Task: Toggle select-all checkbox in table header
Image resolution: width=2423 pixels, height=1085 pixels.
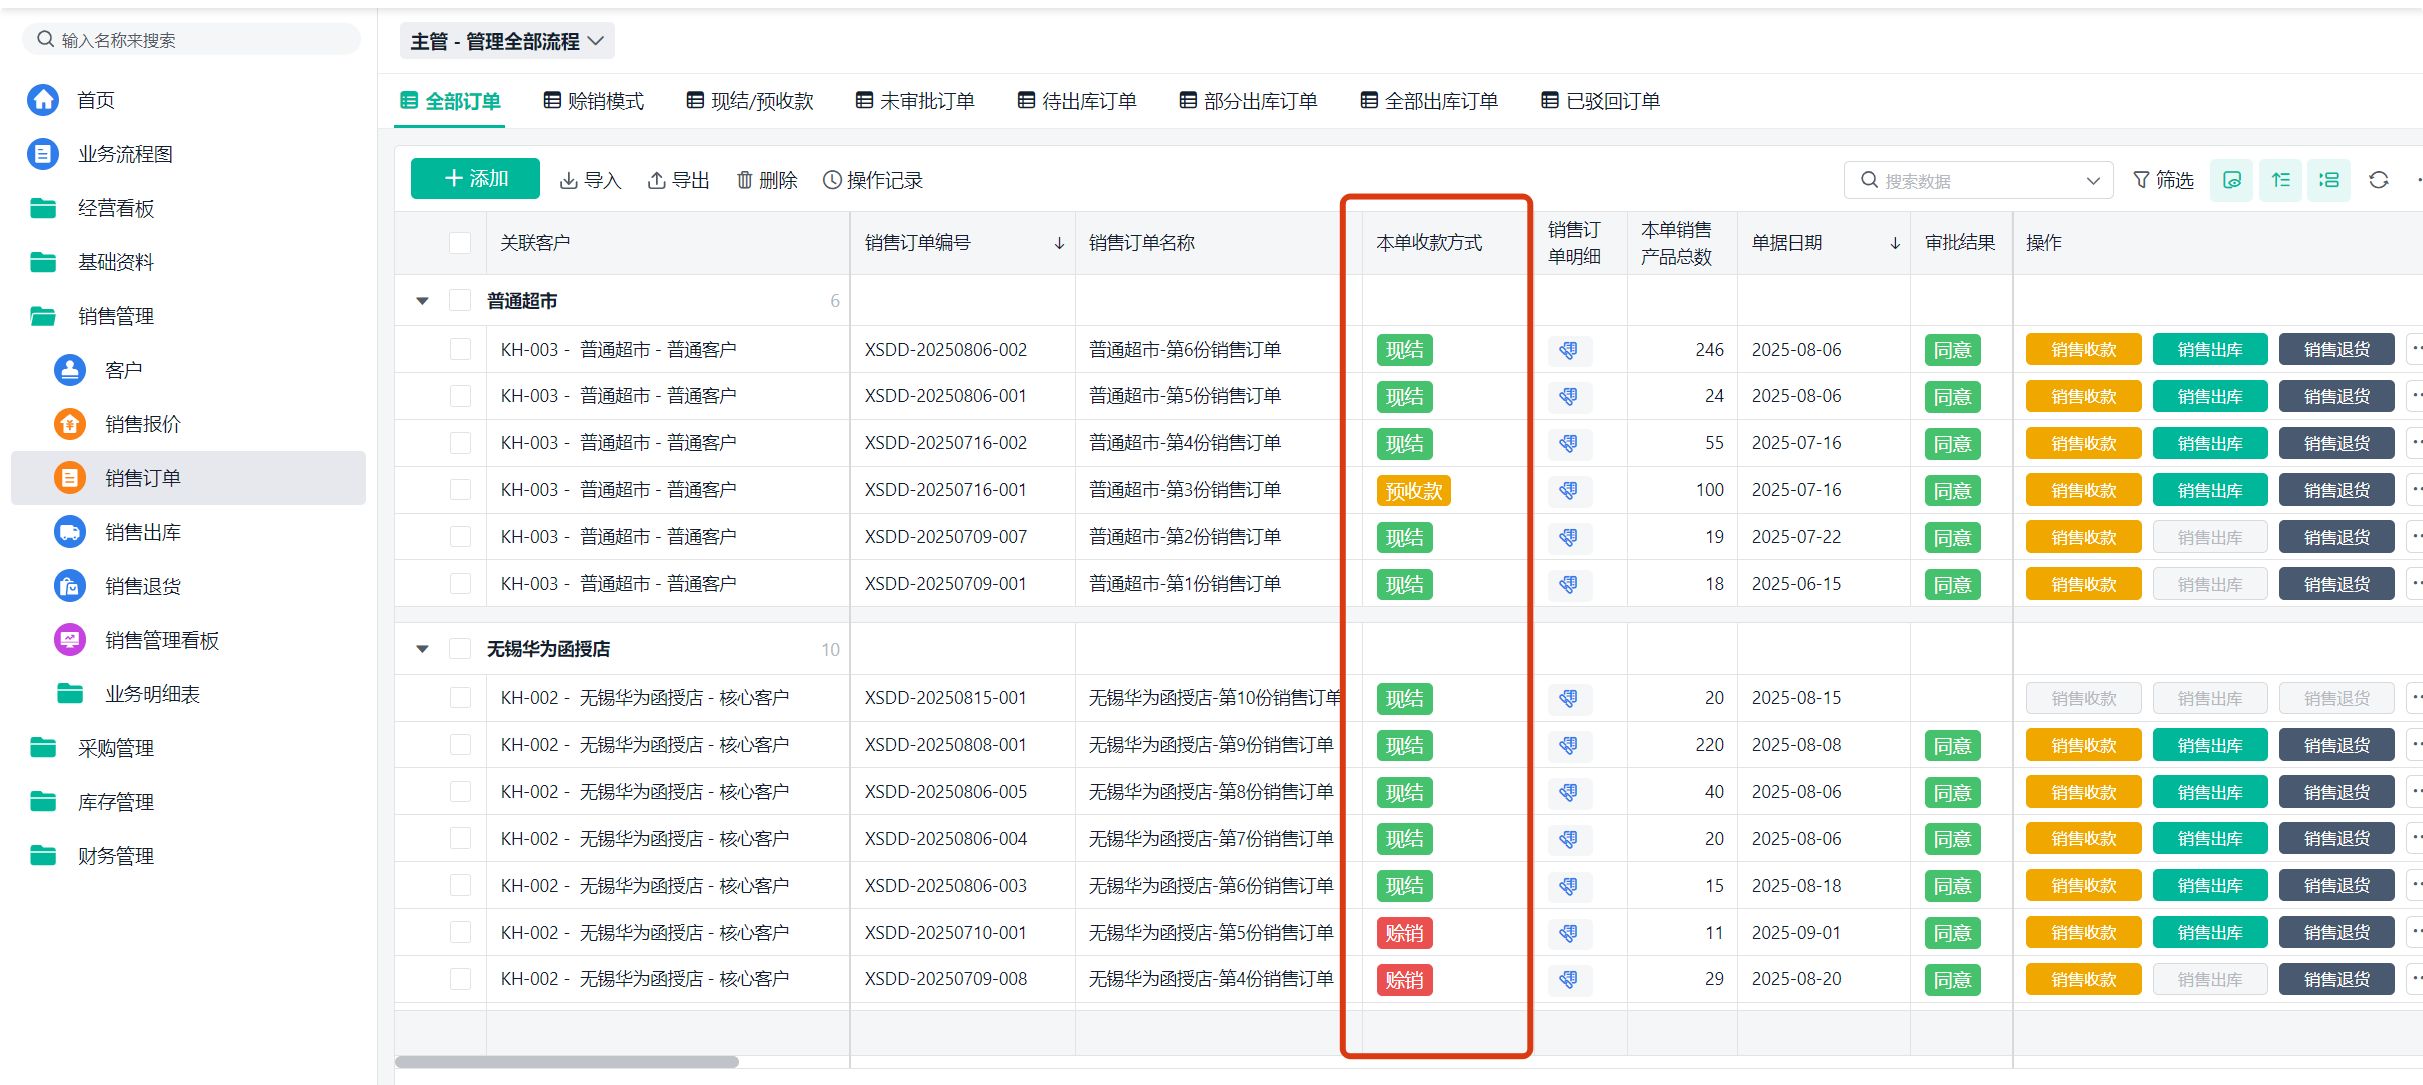Action: click(460, 243)
